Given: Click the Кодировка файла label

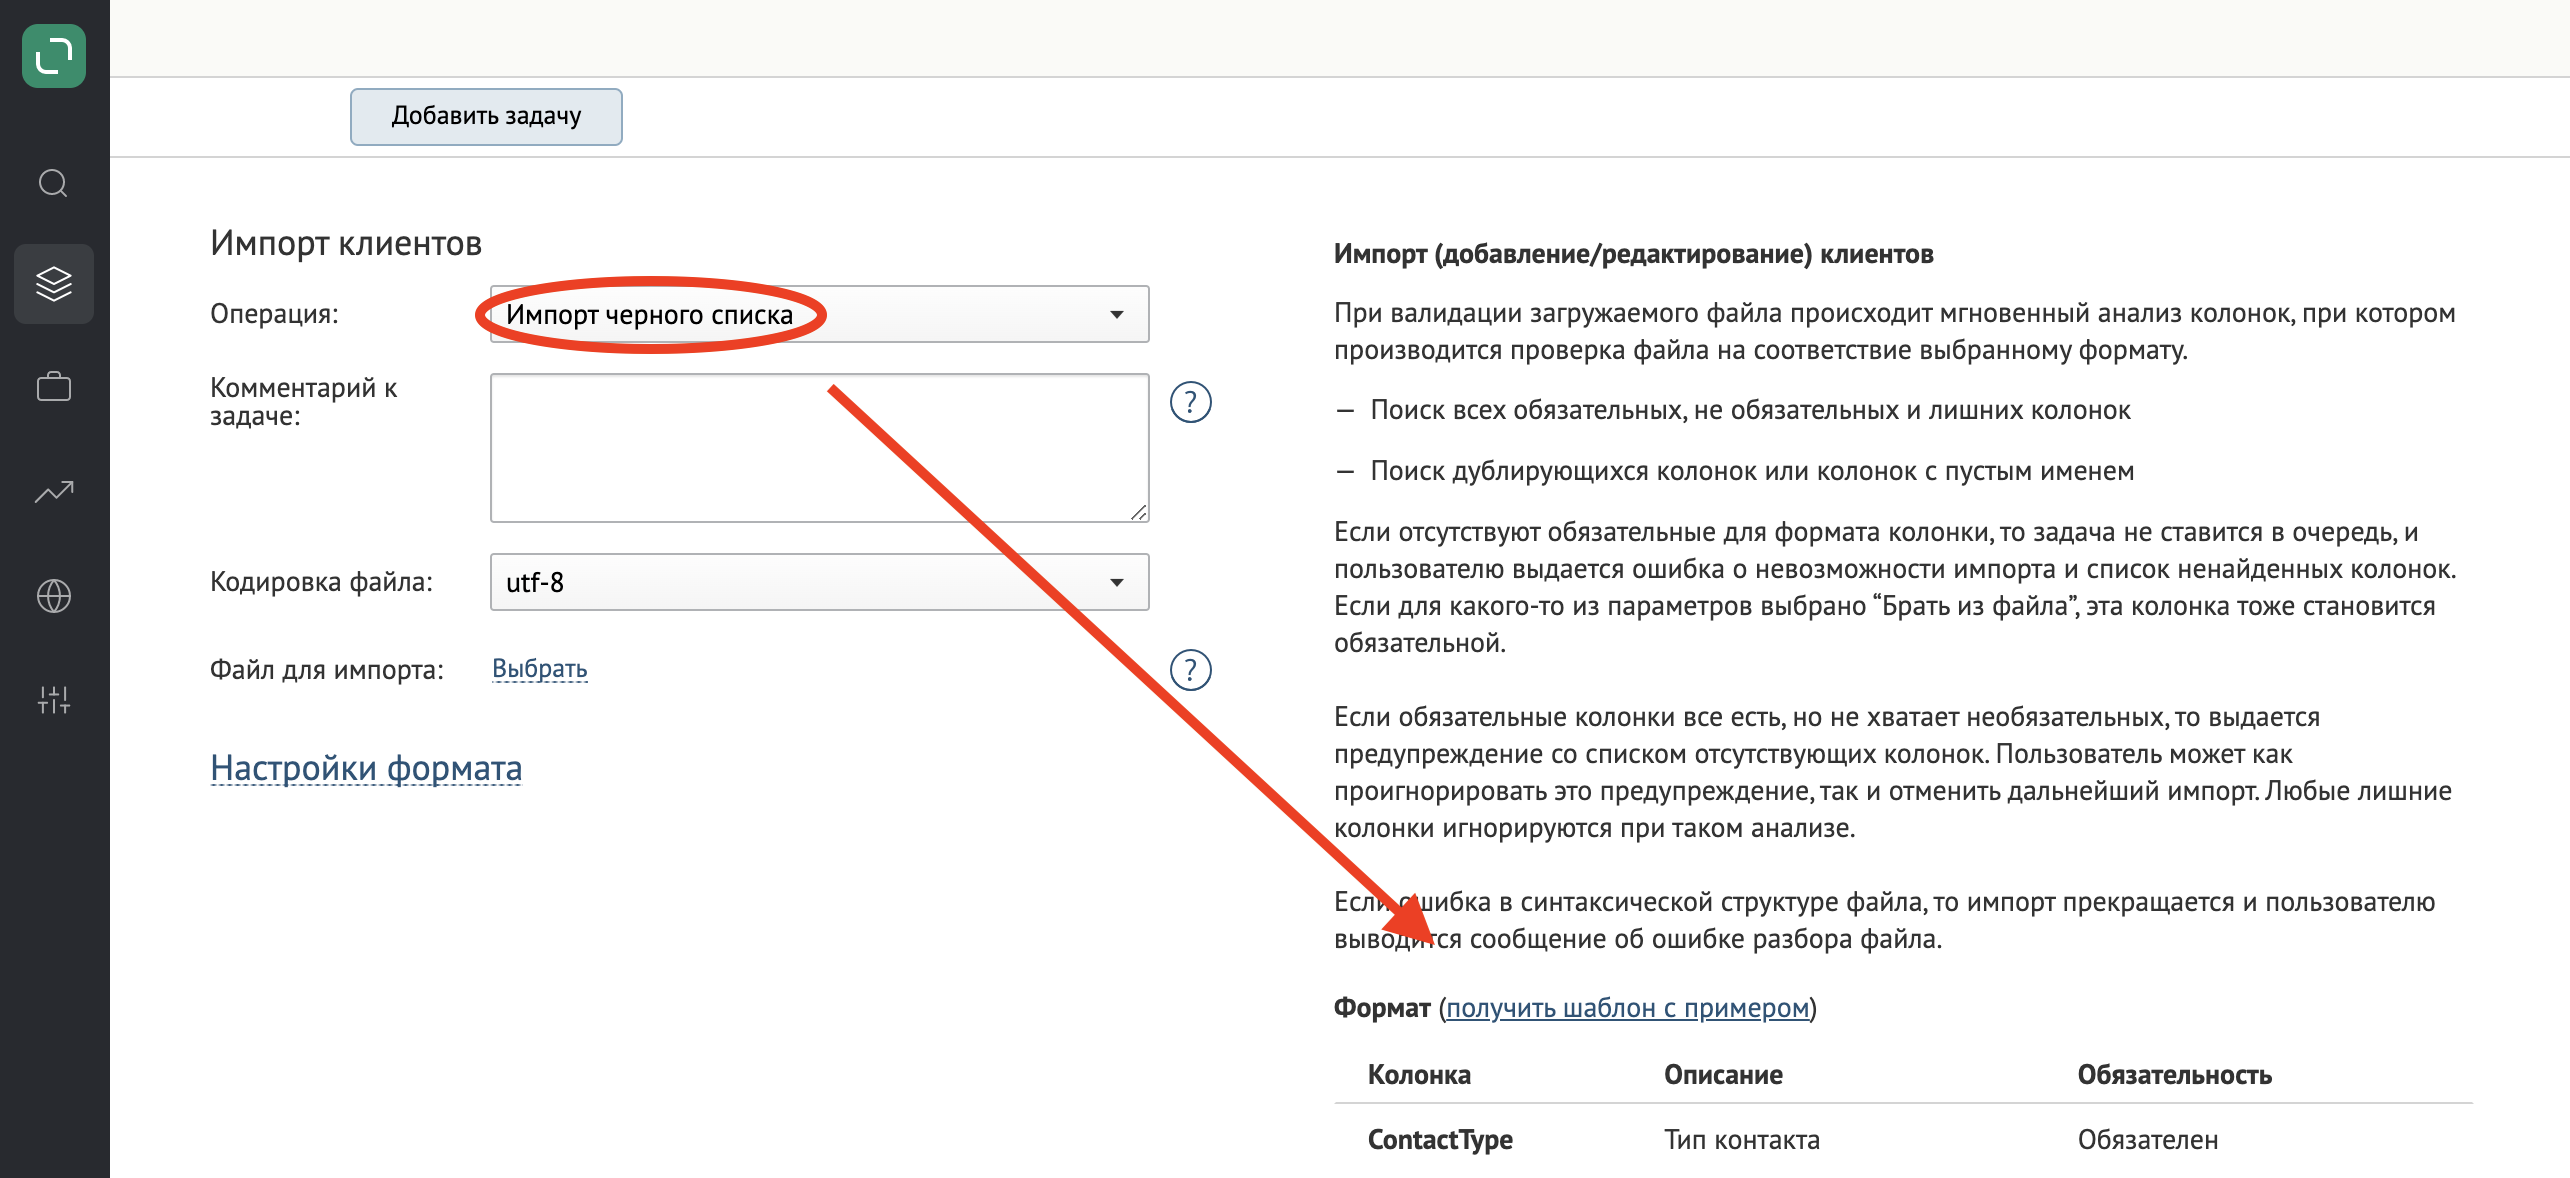Looking at the screenshot, I should coord(321,582).
